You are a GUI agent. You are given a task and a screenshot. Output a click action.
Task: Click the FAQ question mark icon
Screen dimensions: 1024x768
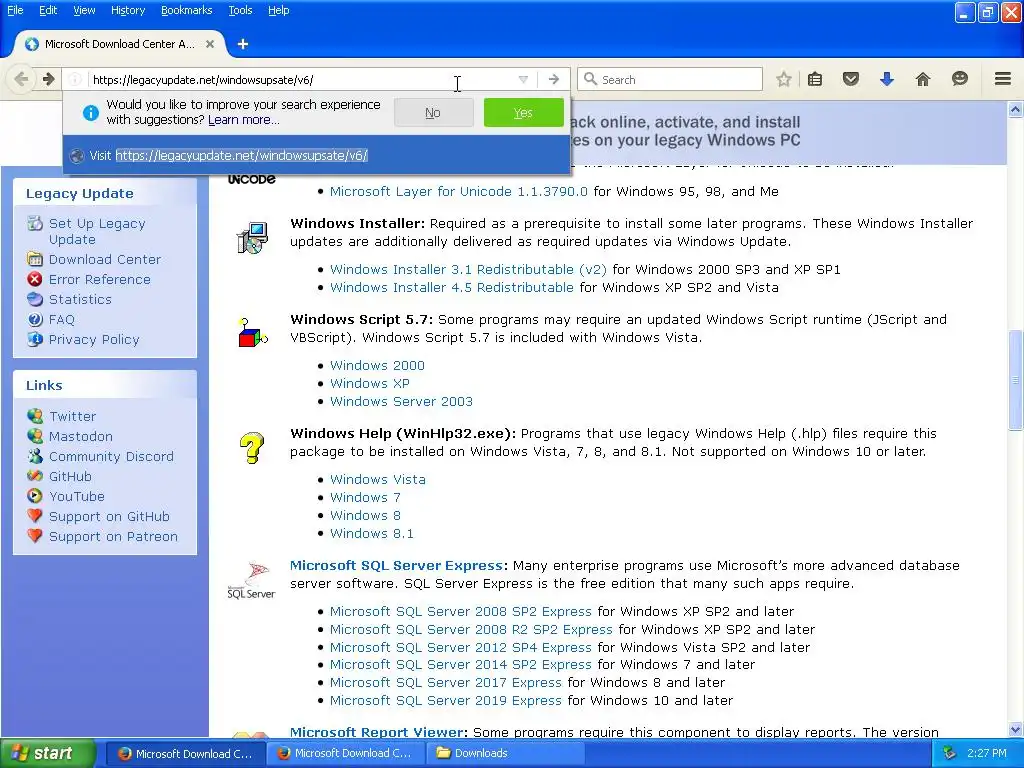pos(35,319)
